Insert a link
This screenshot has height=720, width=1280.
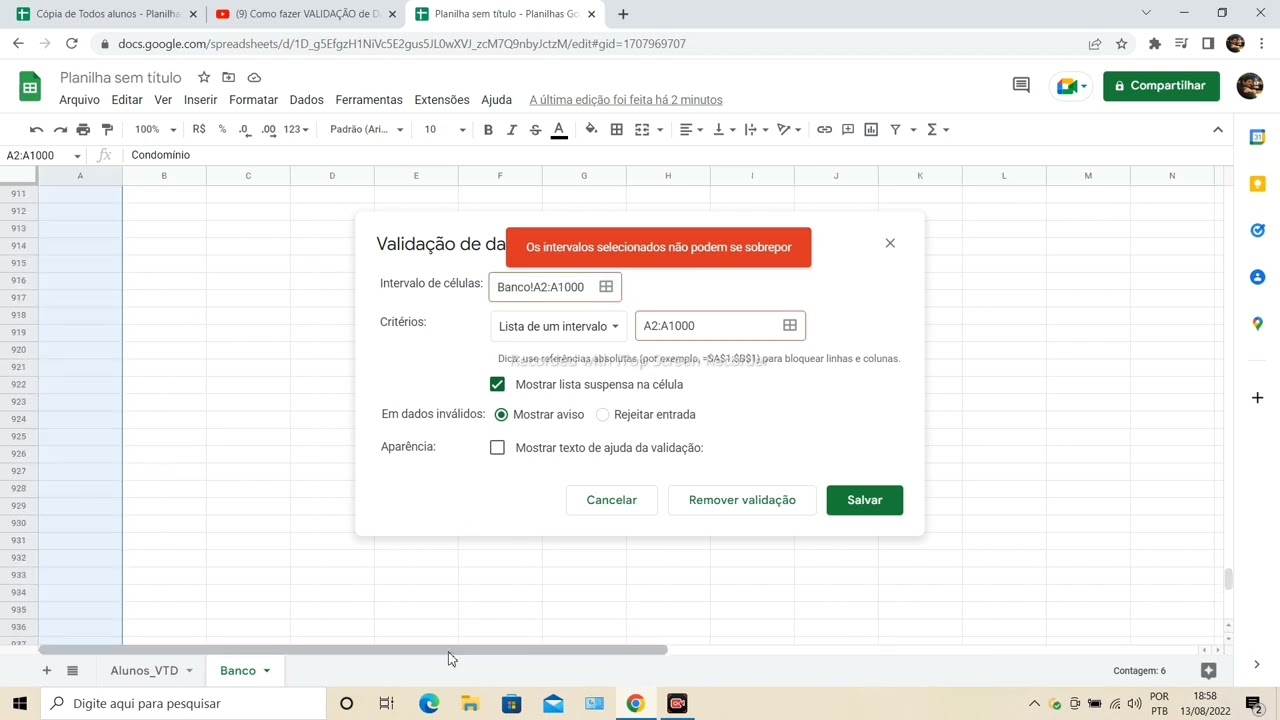(824, 129)
